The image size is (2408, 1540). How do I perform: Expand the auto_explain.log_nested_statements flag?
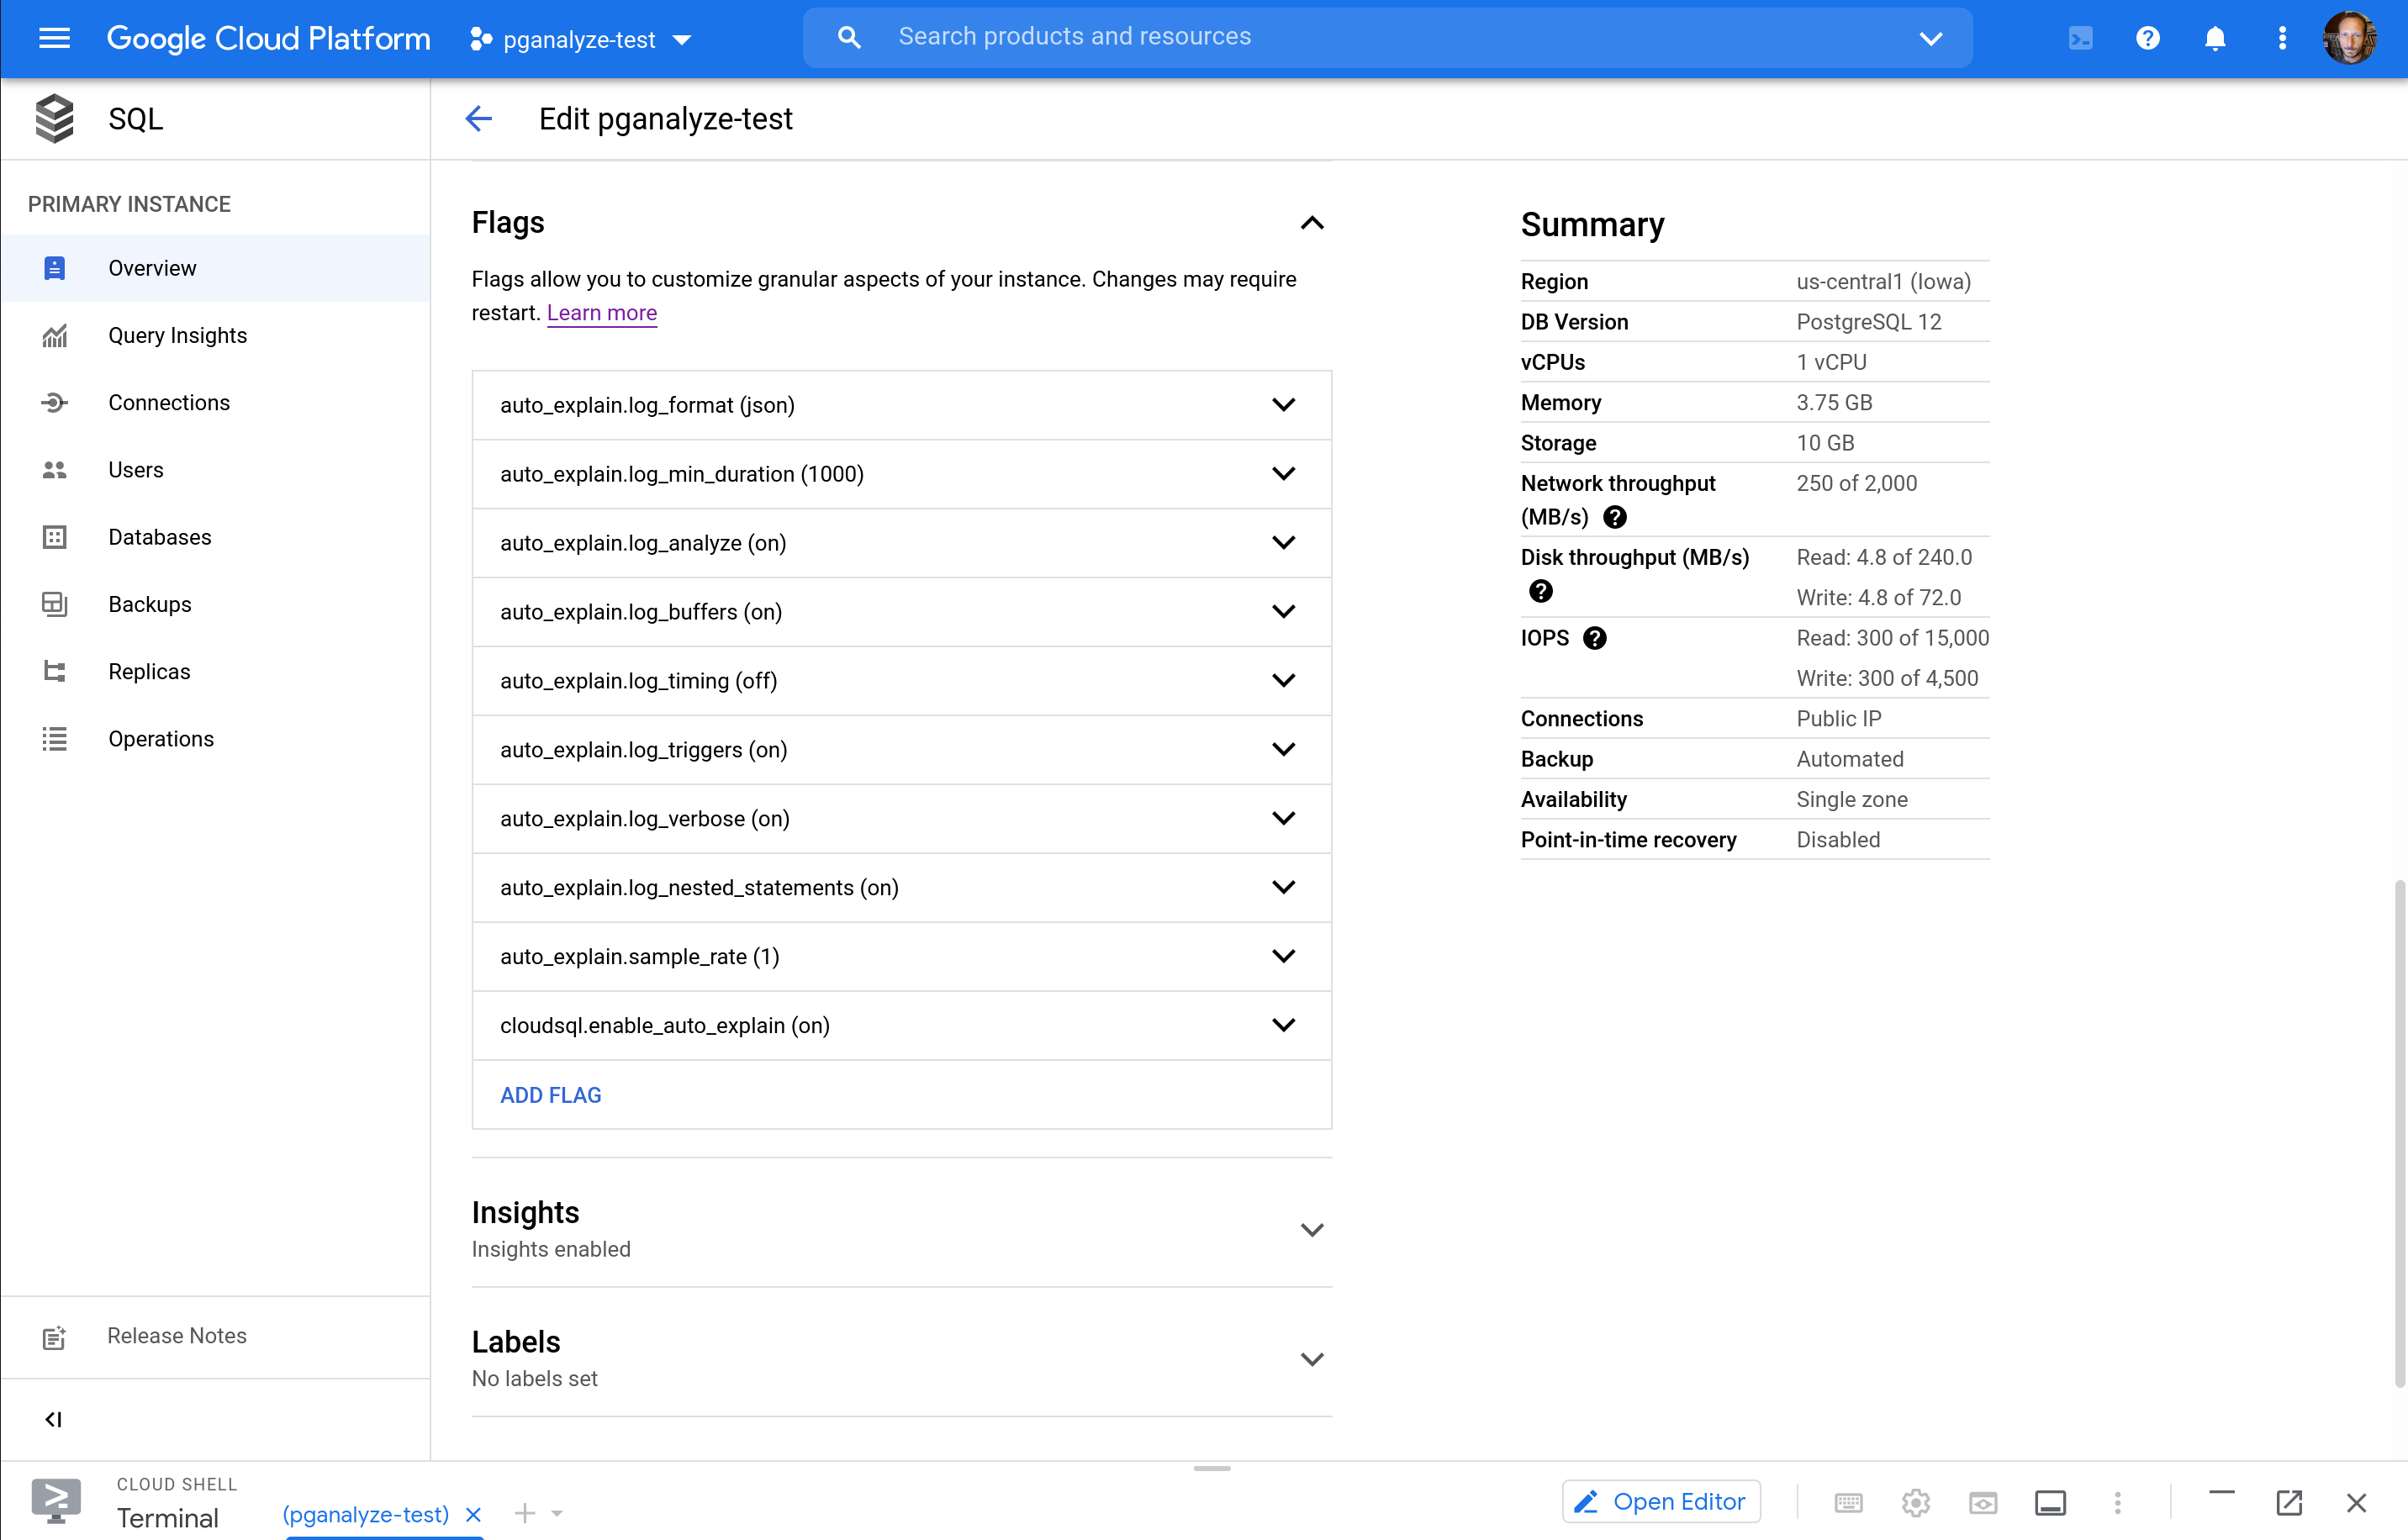click(x=1284, y=888)
